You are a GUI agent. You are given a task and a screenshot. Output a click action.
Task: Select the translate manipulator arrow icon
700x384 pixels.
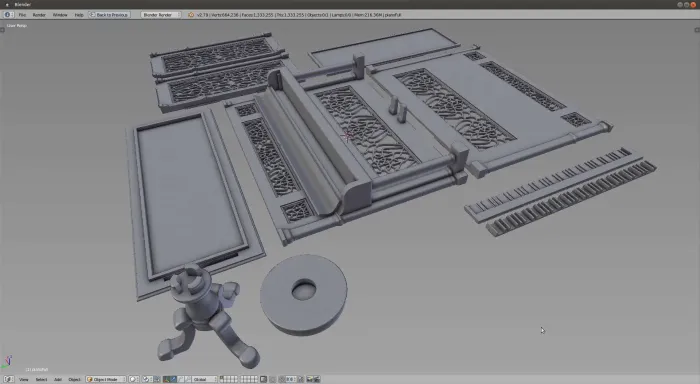(x=173, y=379)
